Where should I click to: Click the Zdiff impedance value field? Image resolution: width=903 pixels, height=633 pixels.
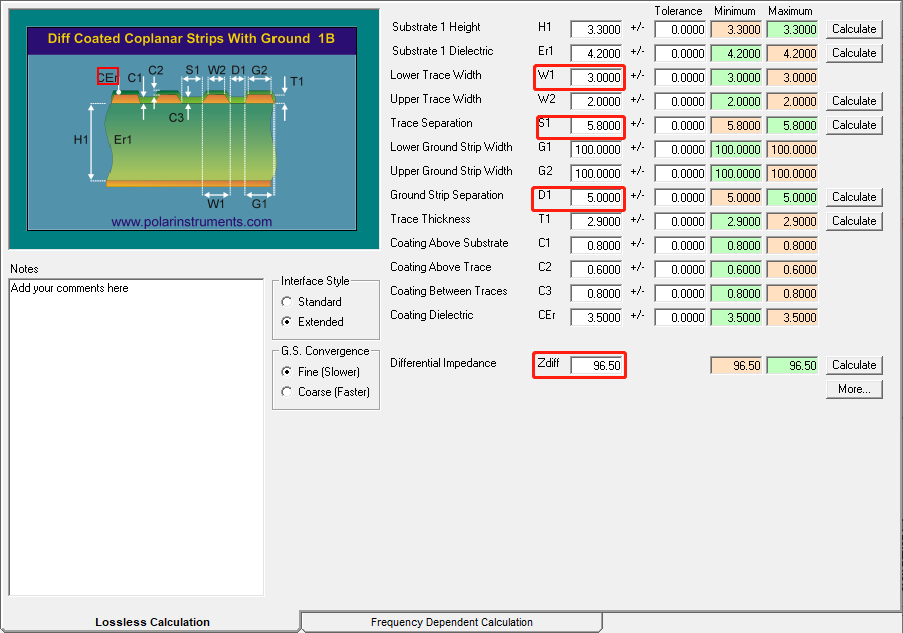[596, 366]
